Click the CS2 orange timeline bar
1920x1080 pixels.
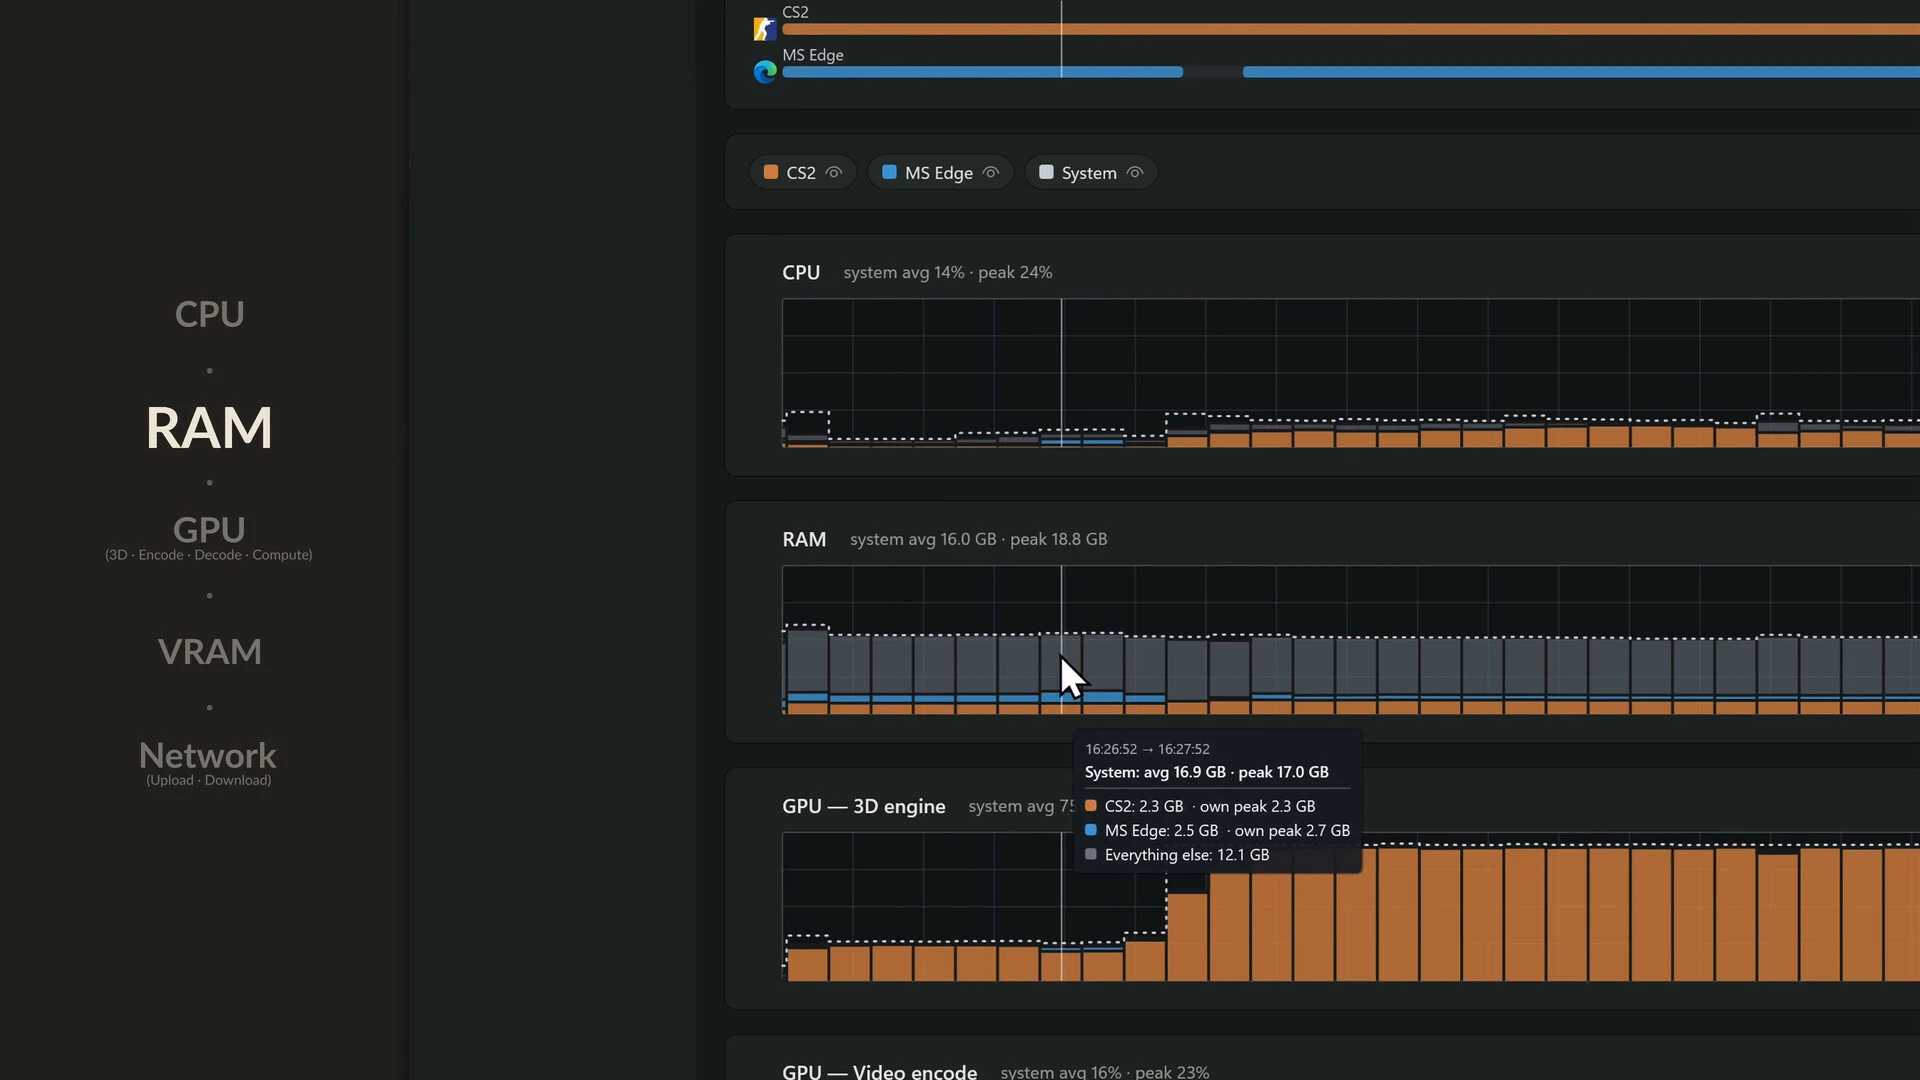1351,30
